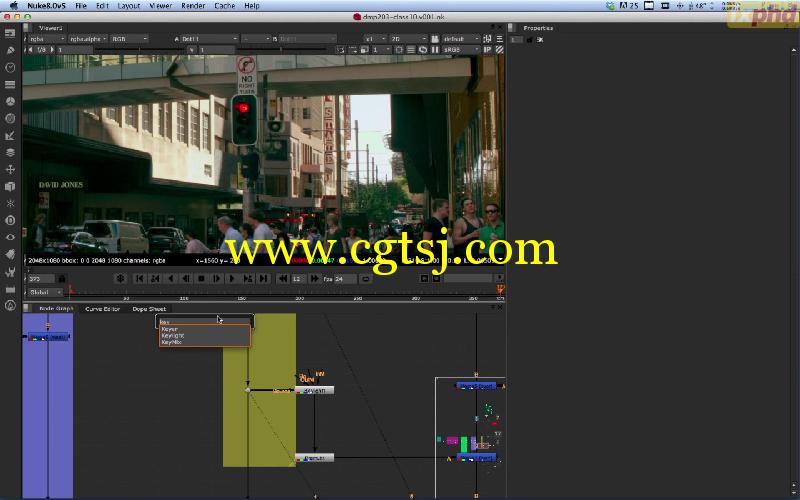Play forward in viewer
800x500 pixels.
(x=232, y=279)
